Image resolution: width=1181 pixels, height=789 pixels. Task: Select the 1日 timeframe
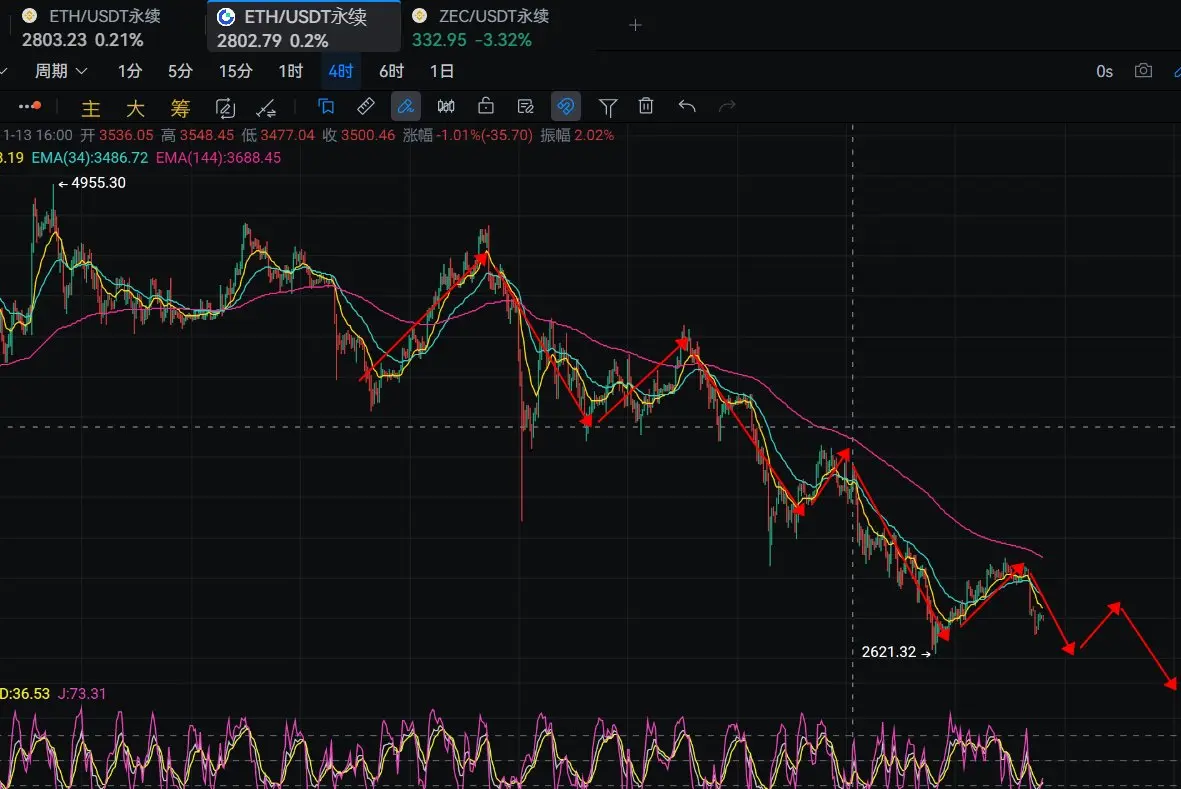click(441, 71)
